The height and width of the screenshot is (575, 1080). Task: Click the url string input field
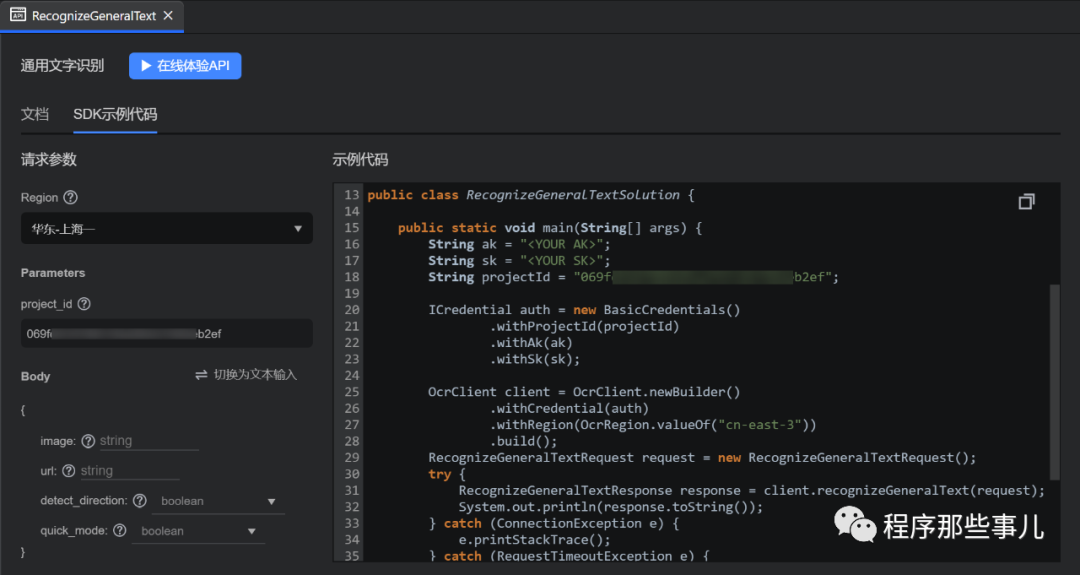click(x=129, y=471)
